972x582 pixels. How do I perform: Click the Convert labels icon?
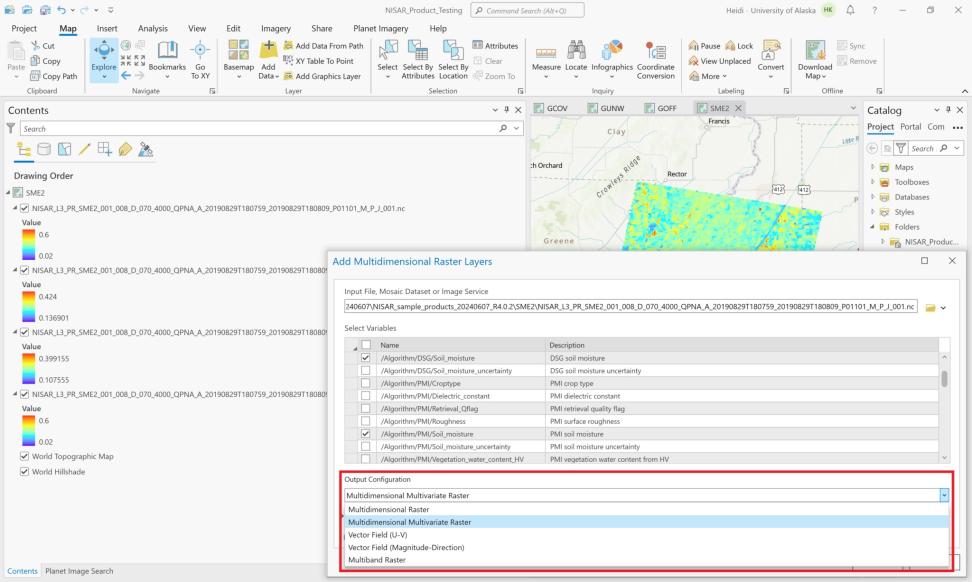pos(771,51)
